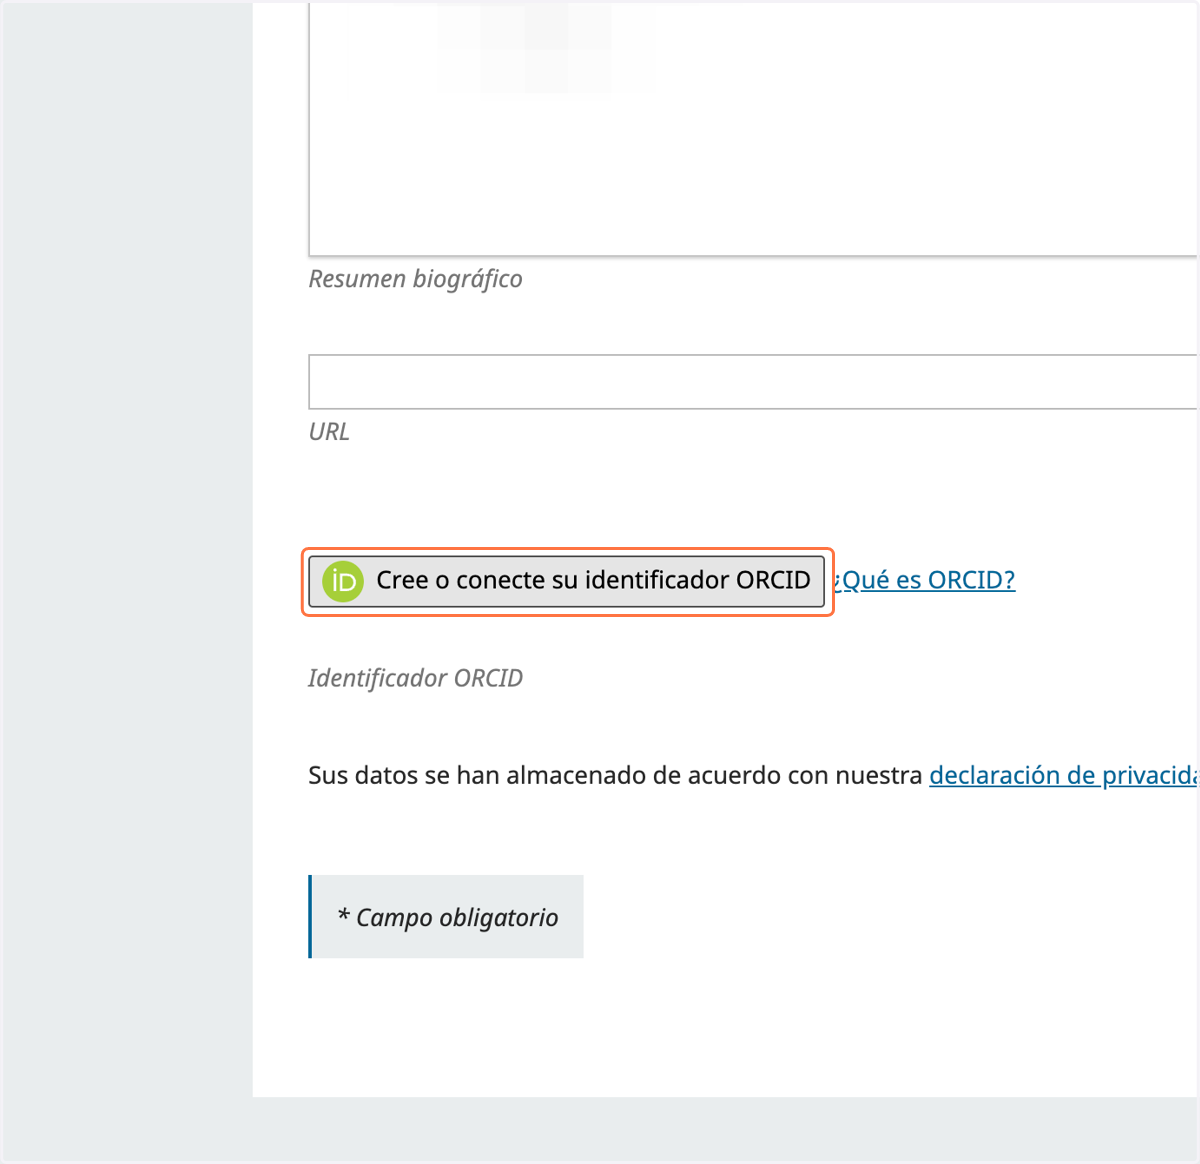Screen dimensions: 1200x1164
Task: Select the 'URL' field label
Action: (329, 431)
